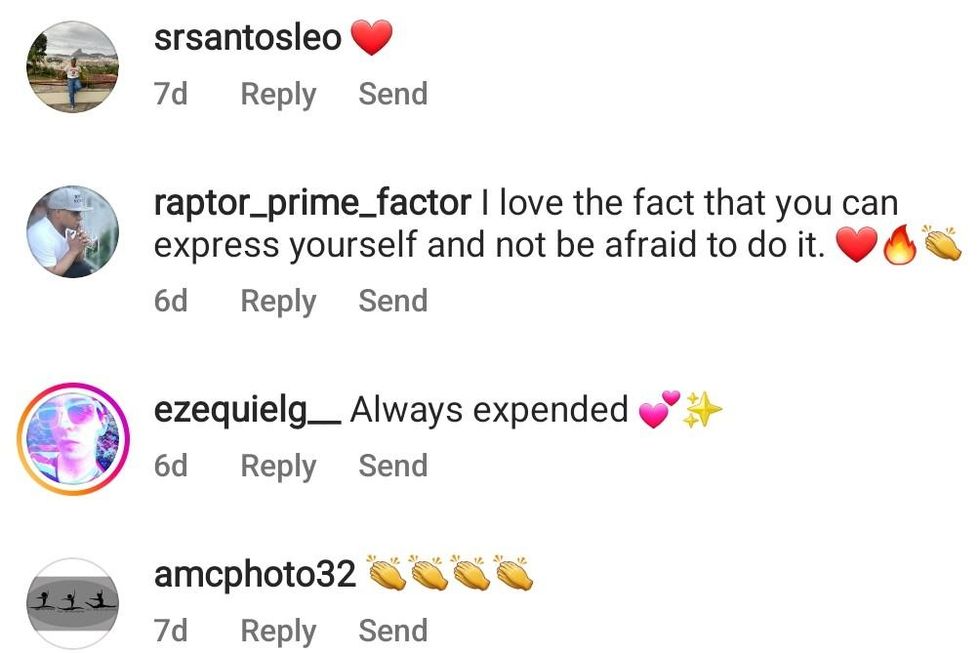The image size is (980, 653).
Task: Reply to srsantosleo's comment
Action: pos(278,94)
